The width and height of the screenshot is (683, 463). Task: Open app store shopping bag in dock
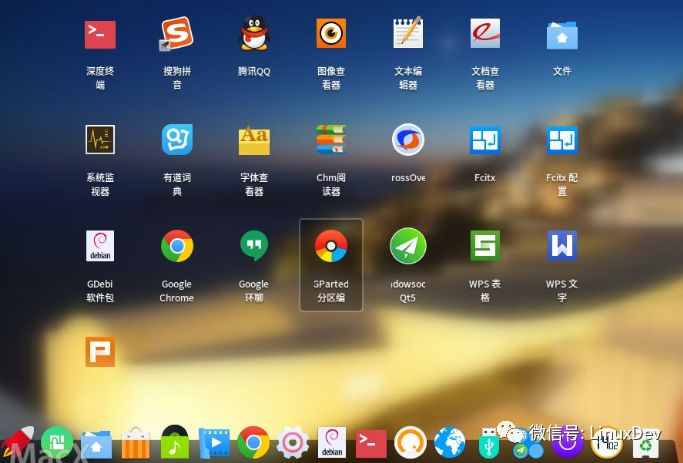[135, 443]
